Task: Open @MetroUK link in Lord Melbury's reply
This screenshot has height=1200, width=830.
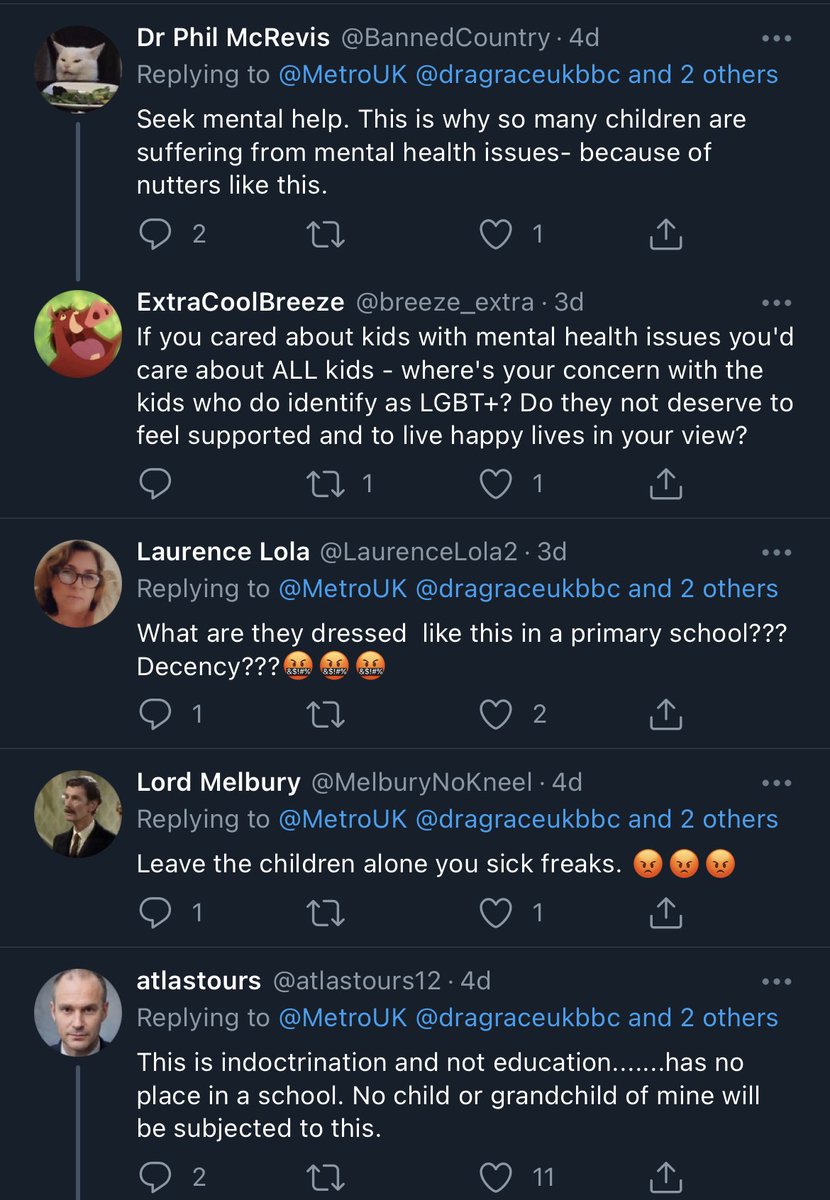Action: 342,819
